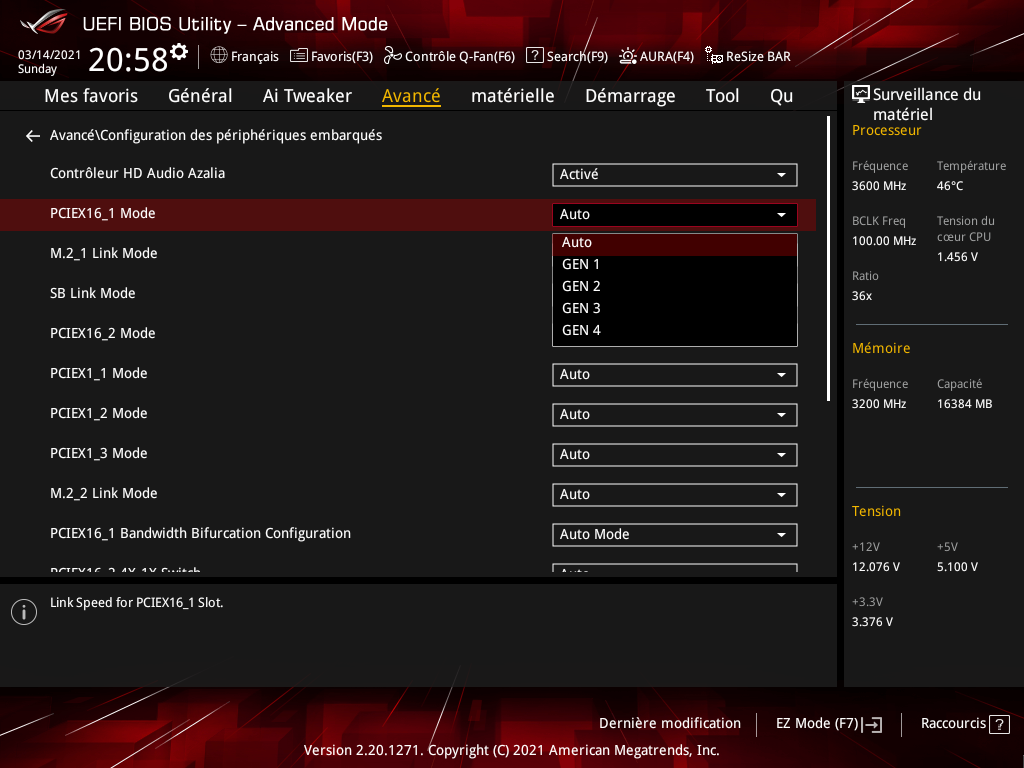
Task: Open the PCIEX1_3 Mode dropdown
Action: [675, 454]
